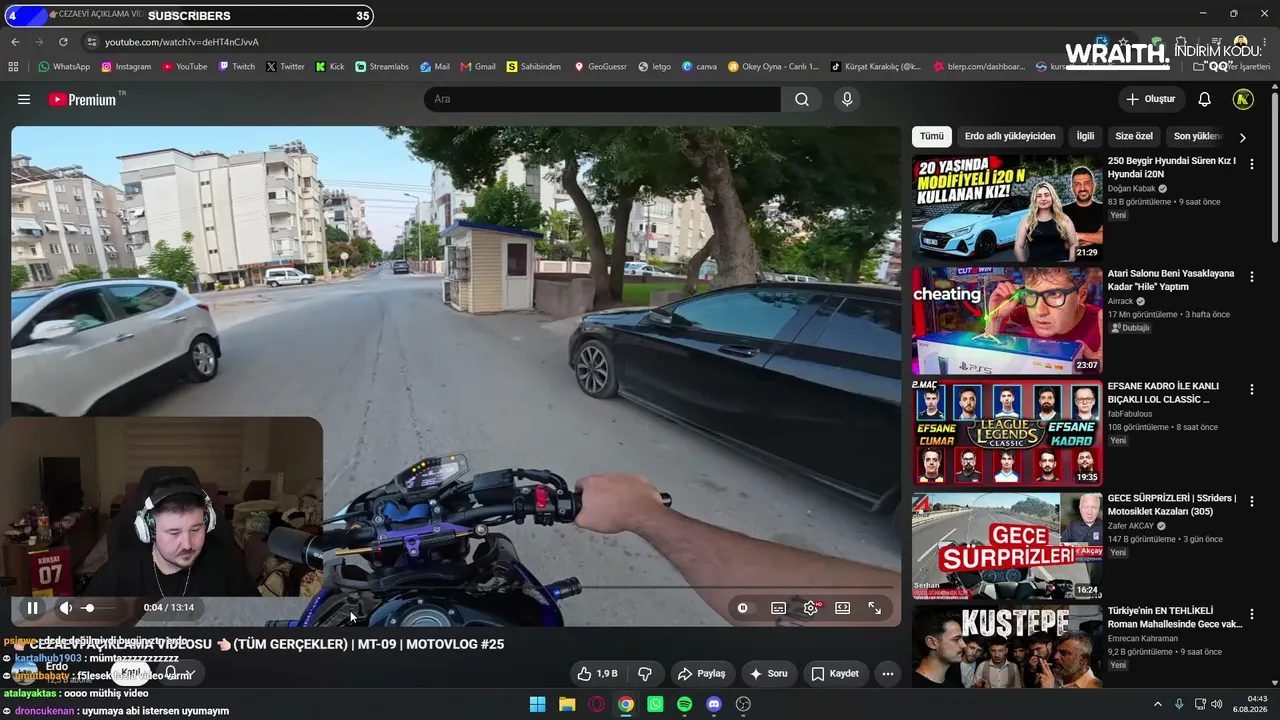Open the WhatsApp bookmark
This screenshot has height=720, width=1280.
pos(64,67)
